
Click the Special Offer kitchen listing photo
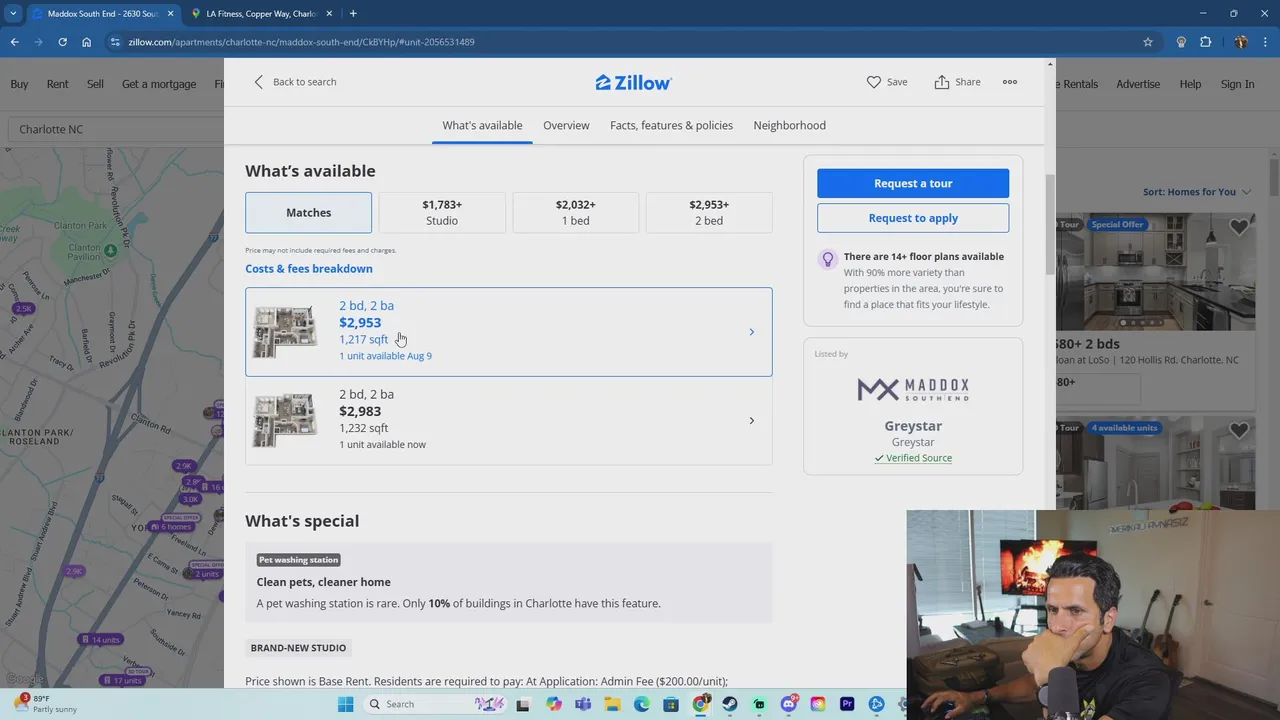coord(1155,272)
